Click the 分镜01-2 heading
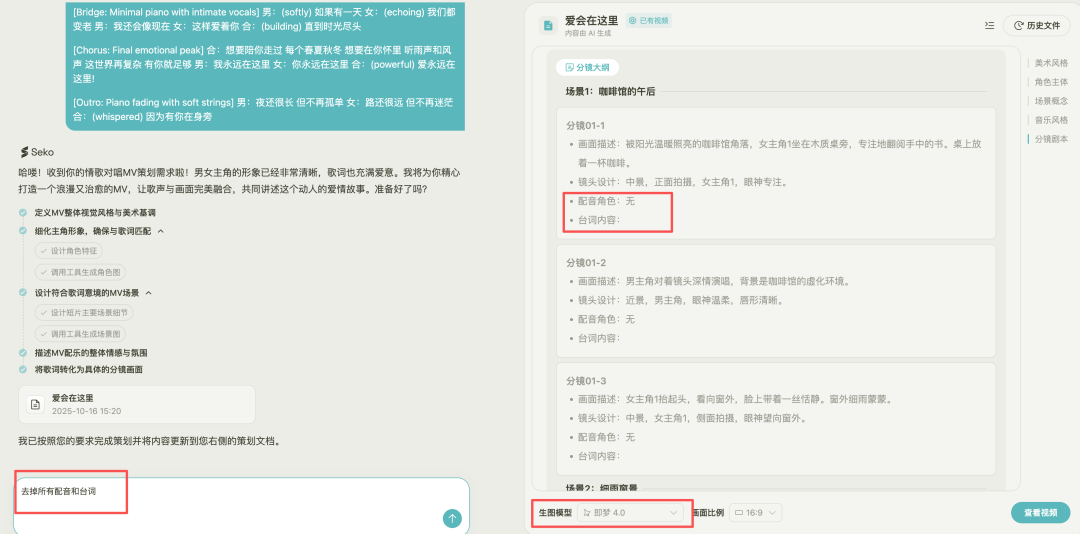 point(585,263)
